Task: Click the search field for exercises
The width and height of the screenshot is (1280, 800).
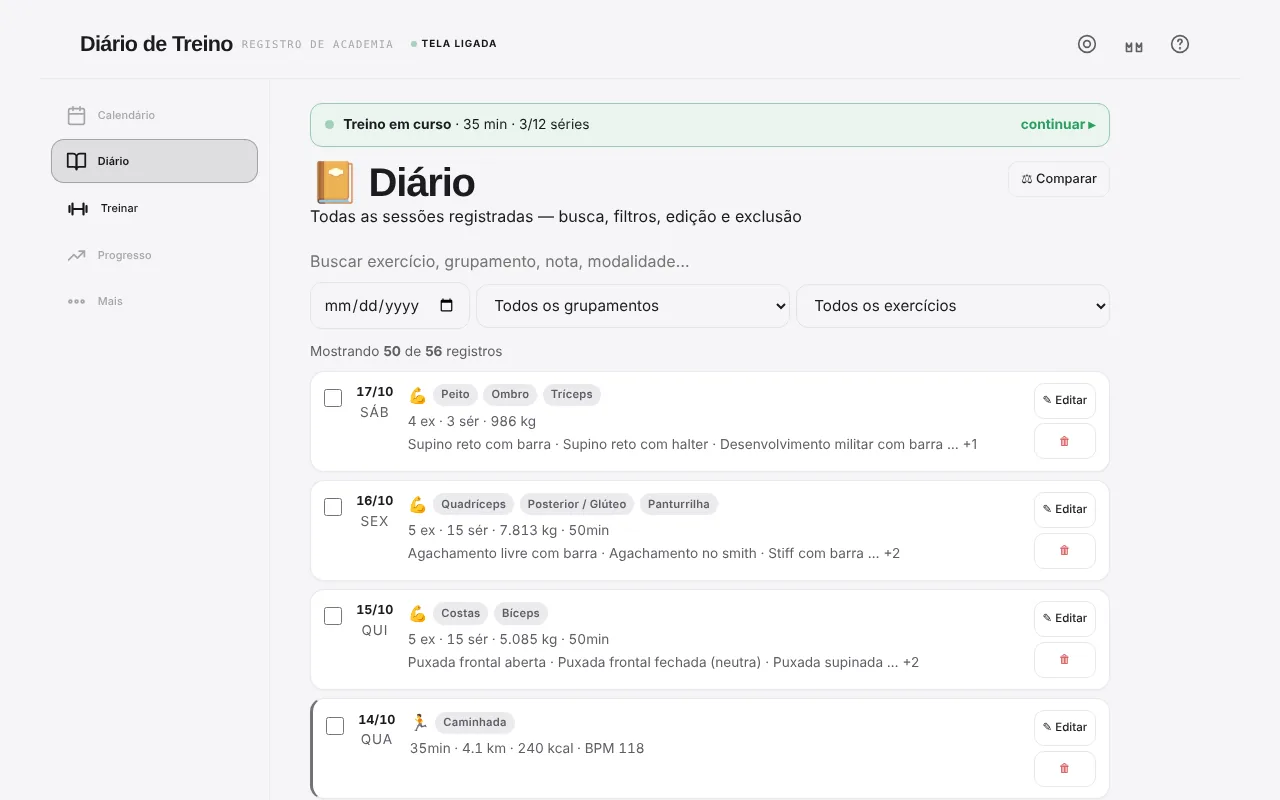Action: click(710, 262)
